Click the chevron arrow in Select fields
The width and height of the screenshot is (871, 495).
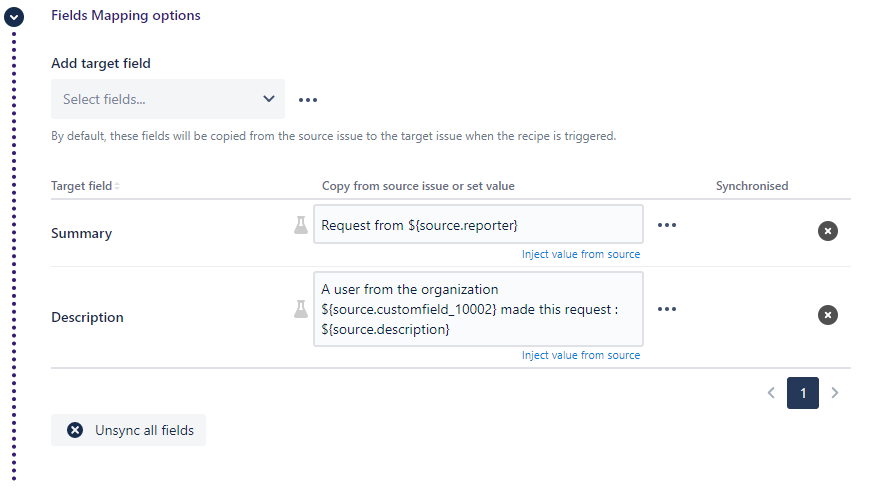click(x=268, y=99)
